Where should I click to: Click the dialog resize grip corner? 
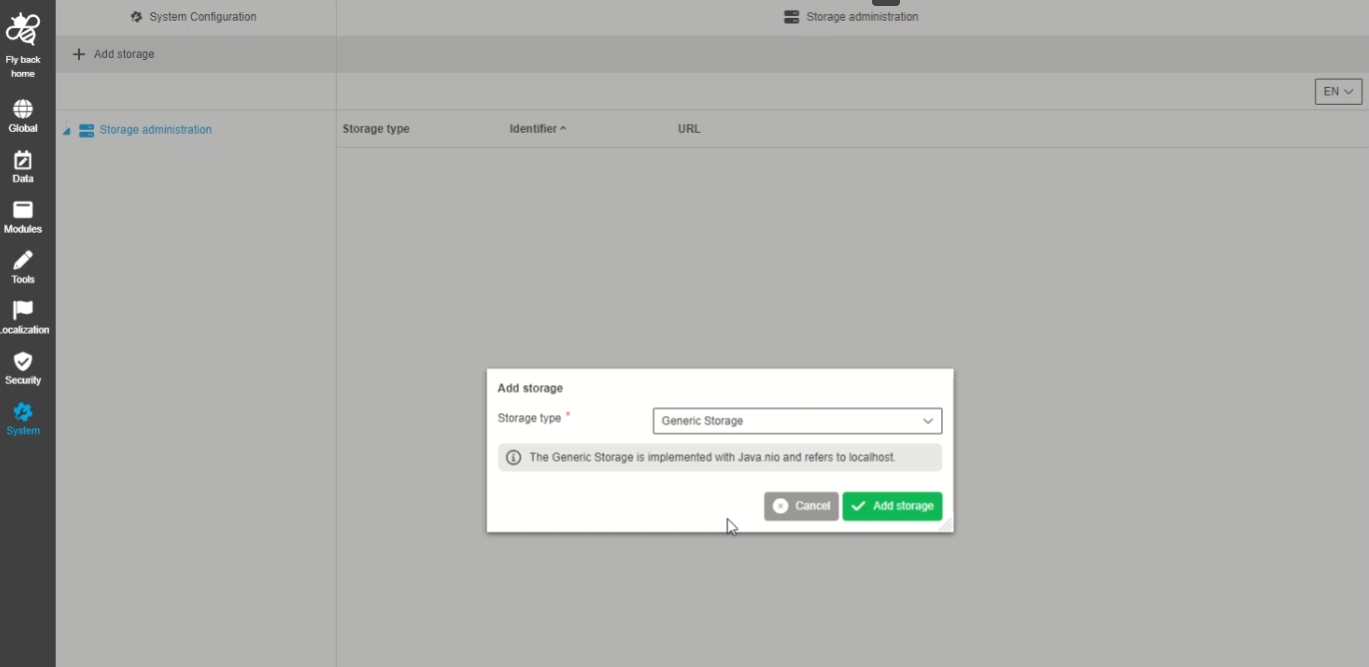click(x=946, y=525)
